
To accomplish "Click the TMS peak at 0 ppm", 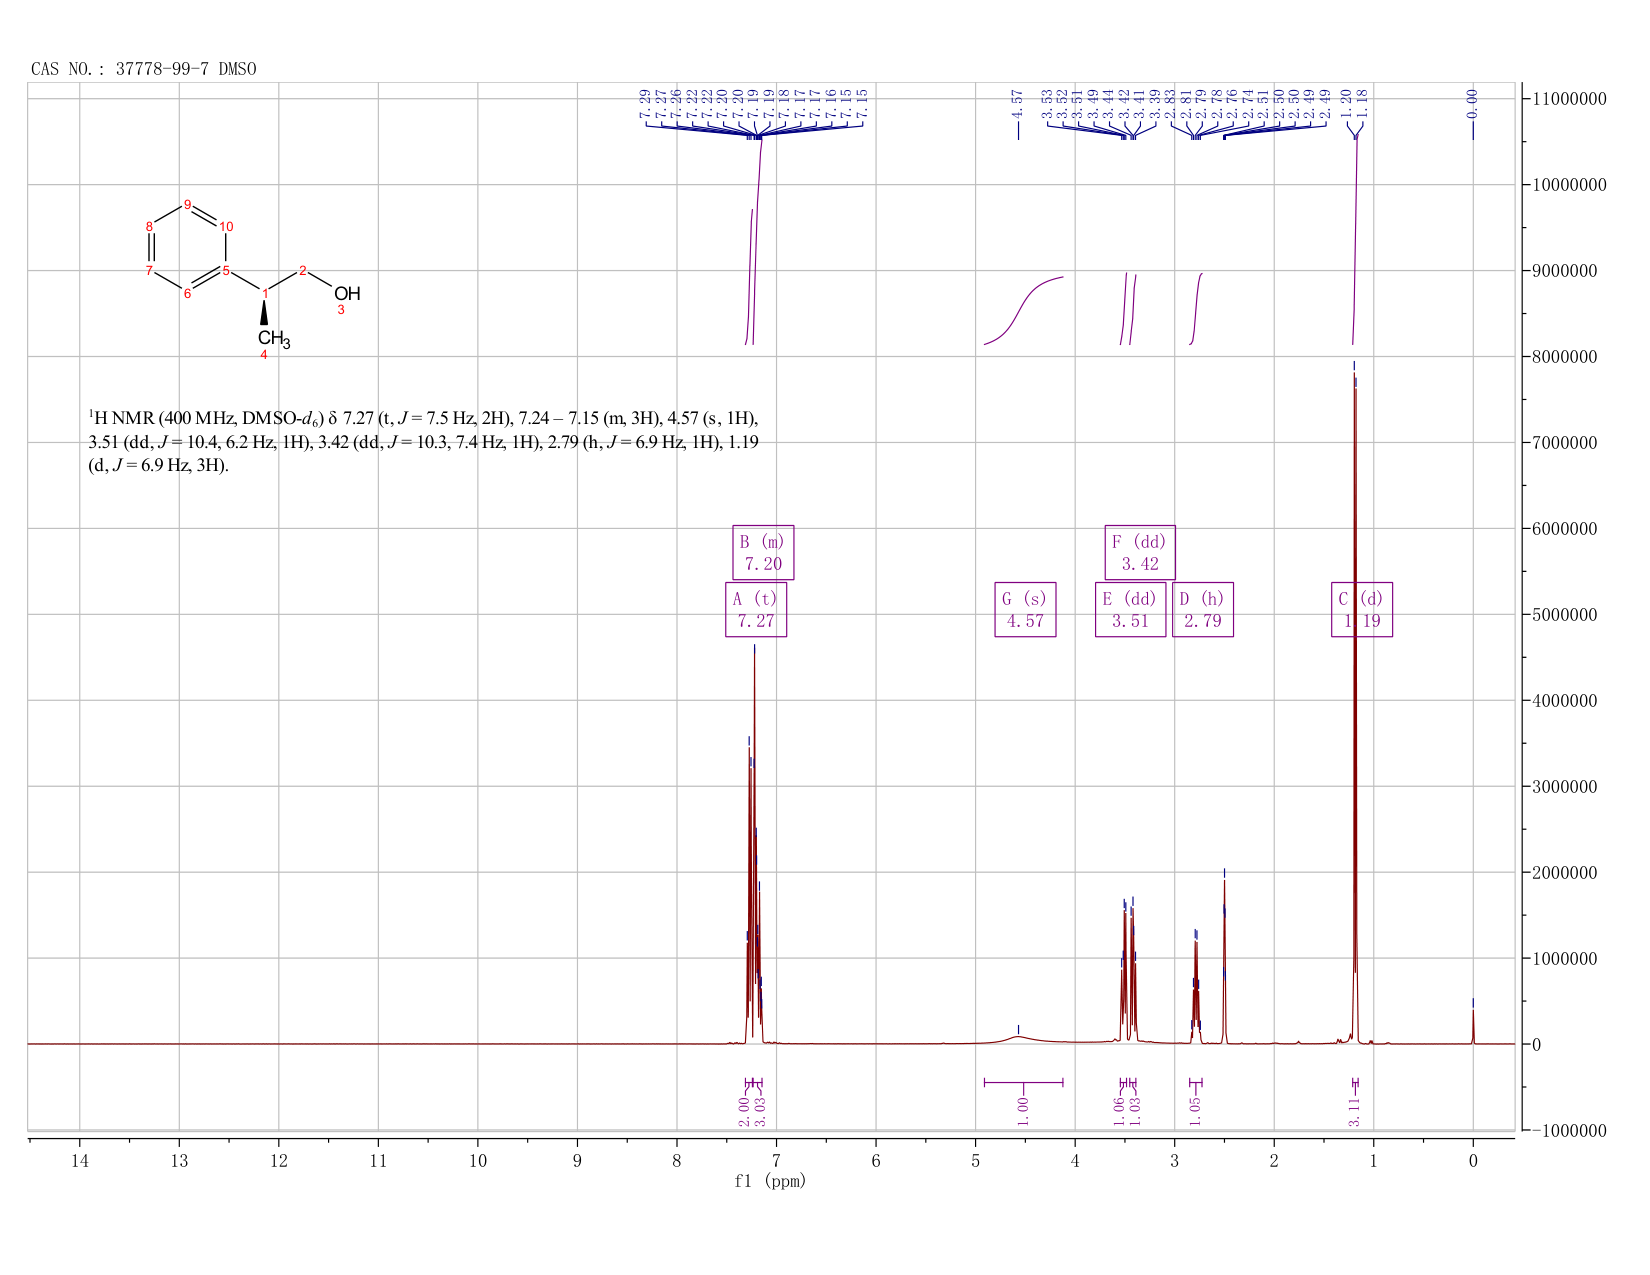I will point(1473,1026).
